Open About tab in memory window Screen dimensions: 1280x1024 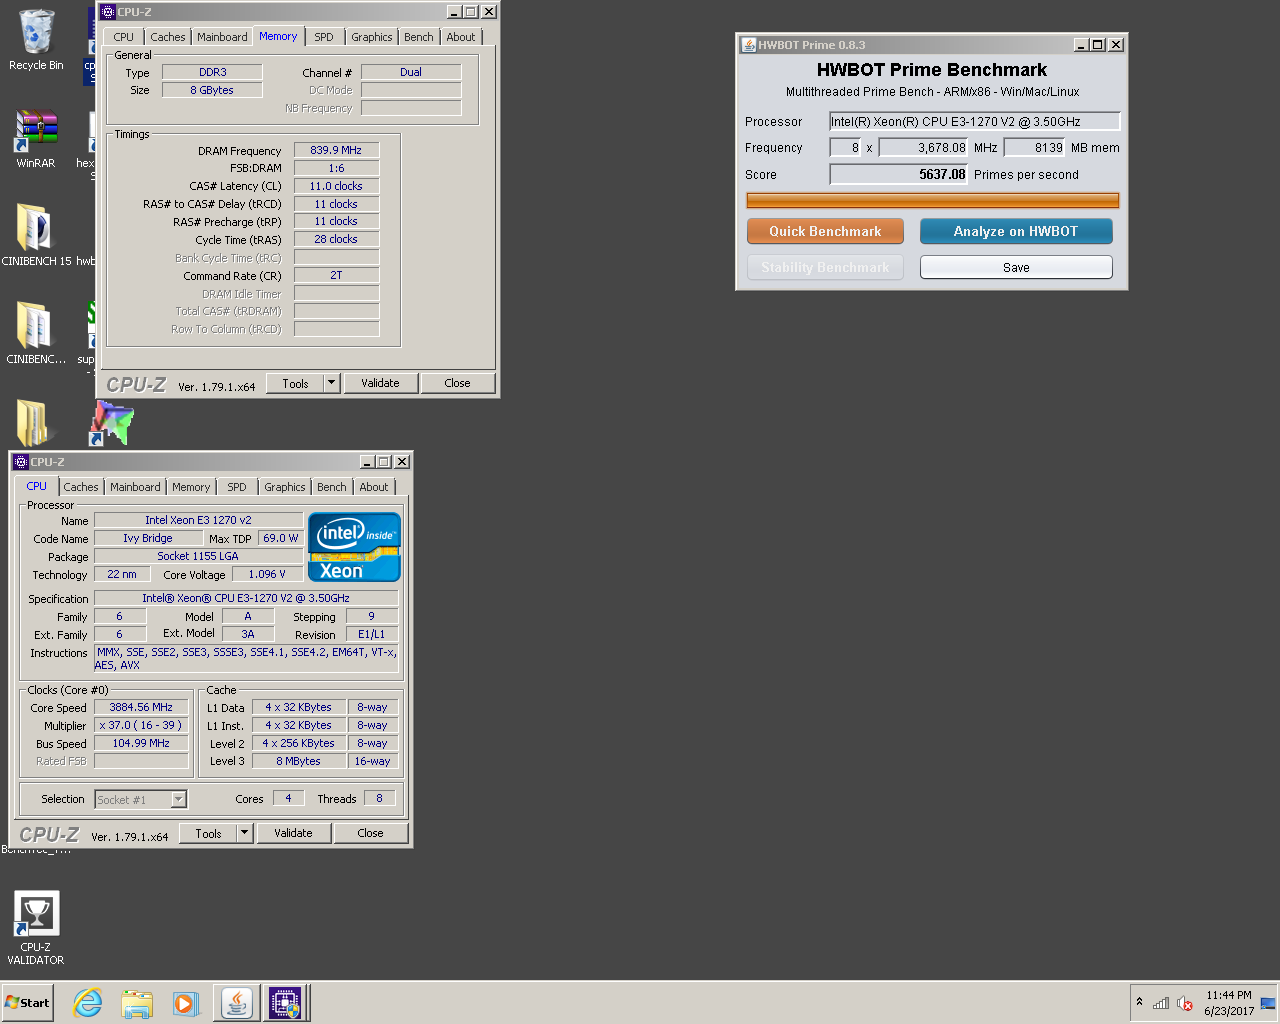pyautogui.click(x=461, y=37)
